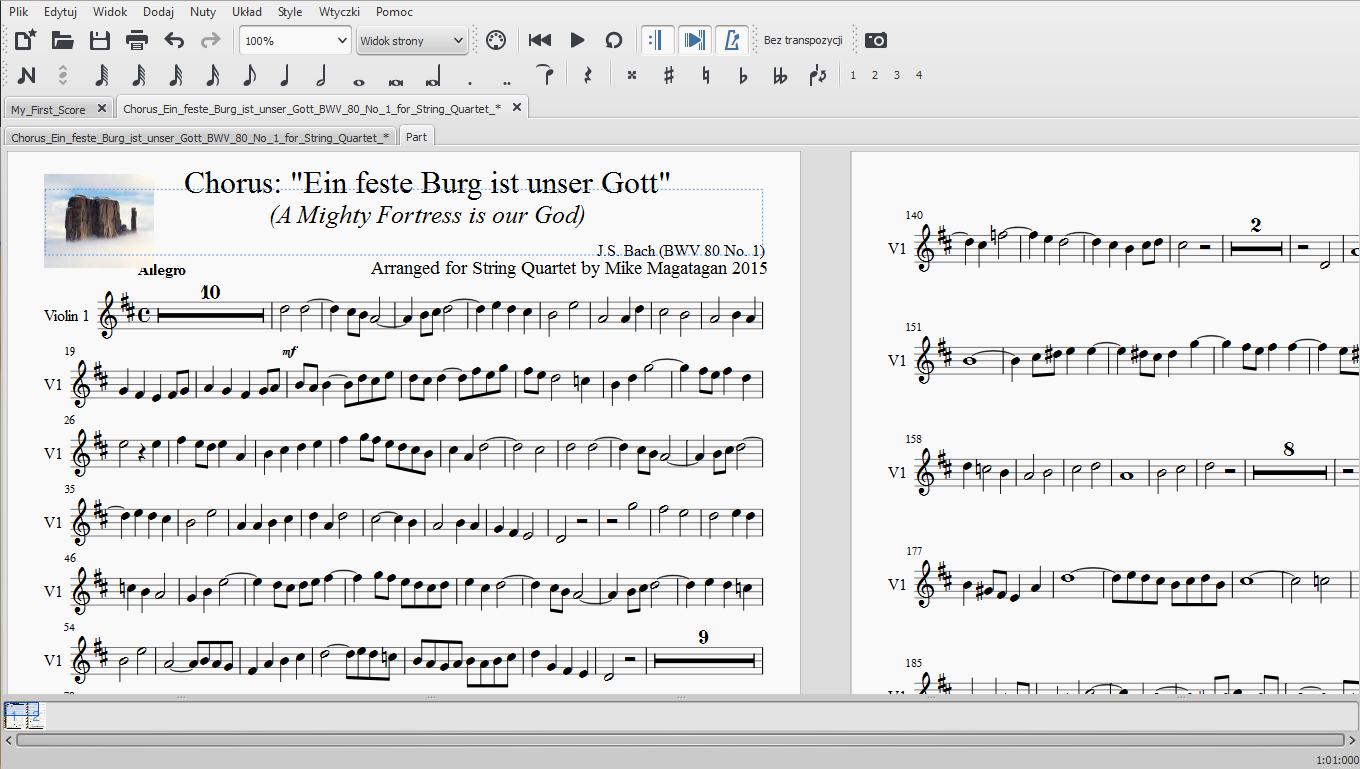Open image capture camera tool
The image size is (1360, 769).
pyautogui.click(x=876, y=40)
